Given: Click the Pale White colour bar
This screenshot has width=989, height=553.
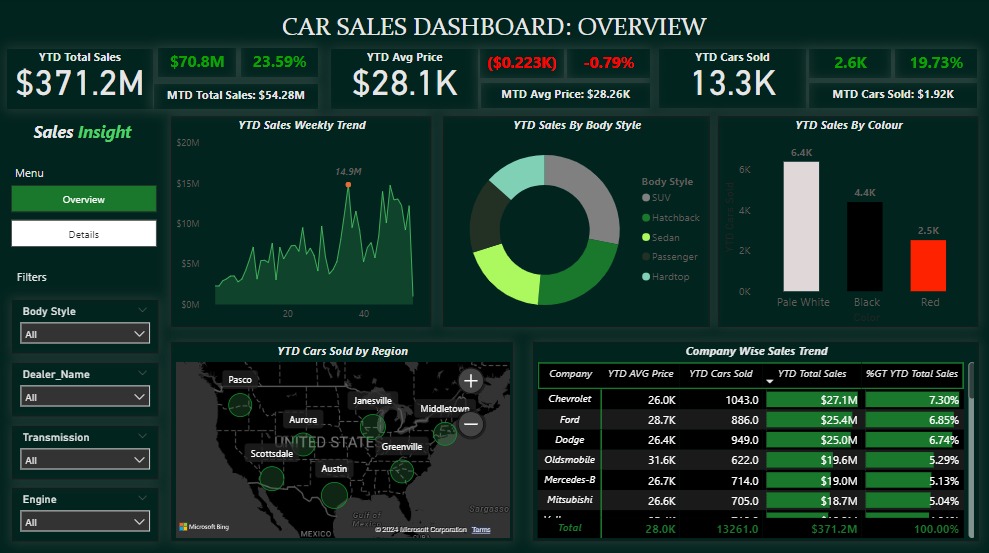Looking at the screenshot, I should coord(801,226).
